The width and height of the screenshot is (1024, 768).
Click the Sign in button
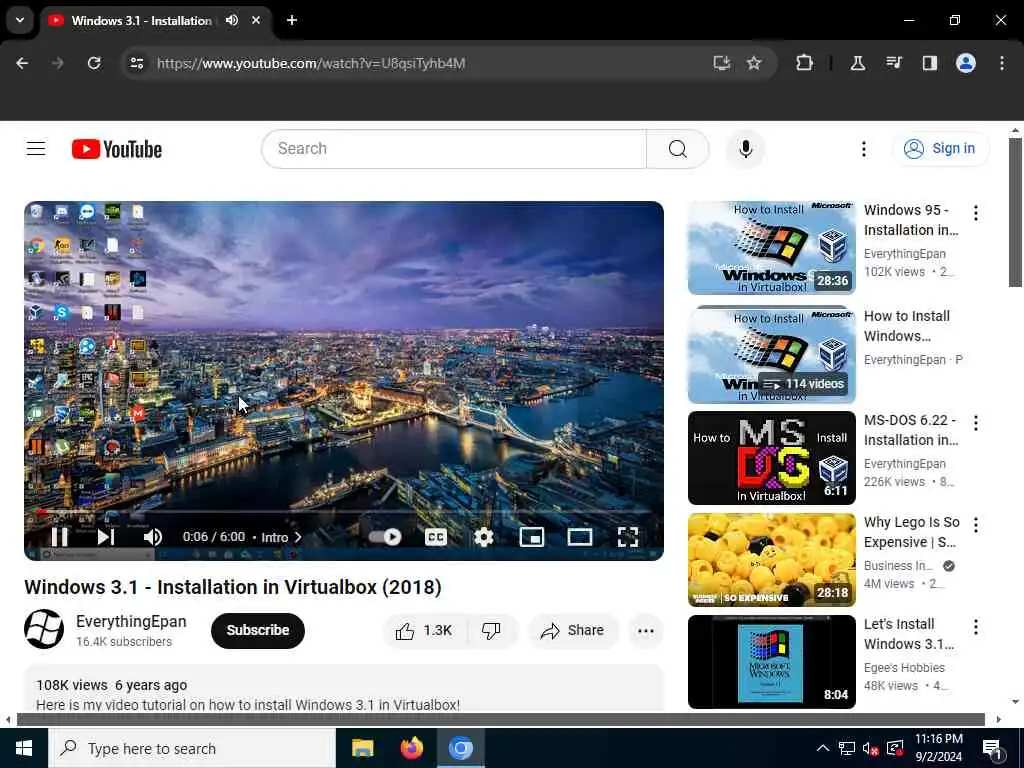pos(940,149)
